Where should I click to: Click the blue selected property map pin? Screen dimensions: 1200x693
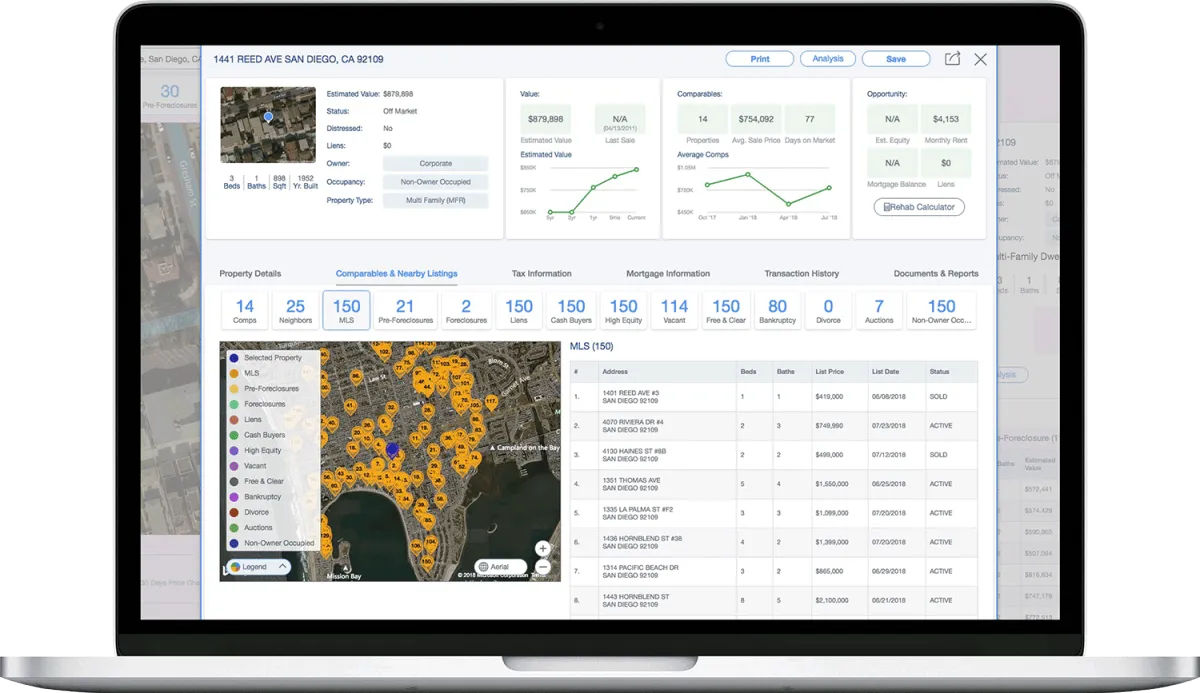(393, 451)
